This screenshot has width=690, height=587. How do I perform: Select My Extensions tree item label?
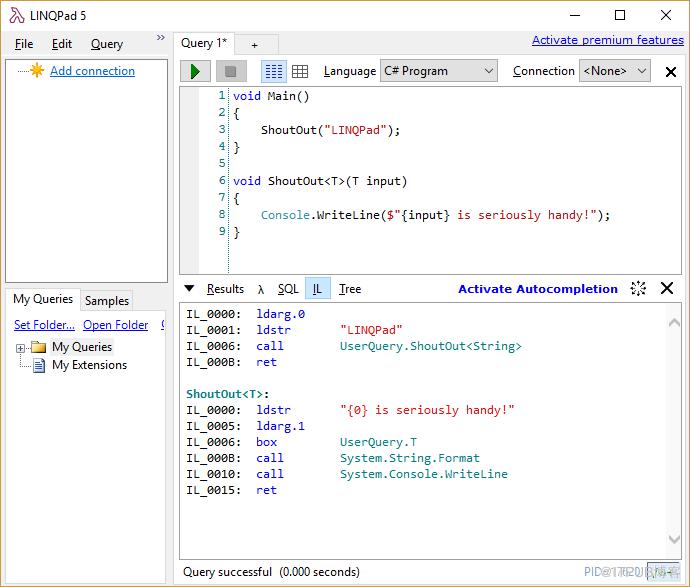(89, 365)
